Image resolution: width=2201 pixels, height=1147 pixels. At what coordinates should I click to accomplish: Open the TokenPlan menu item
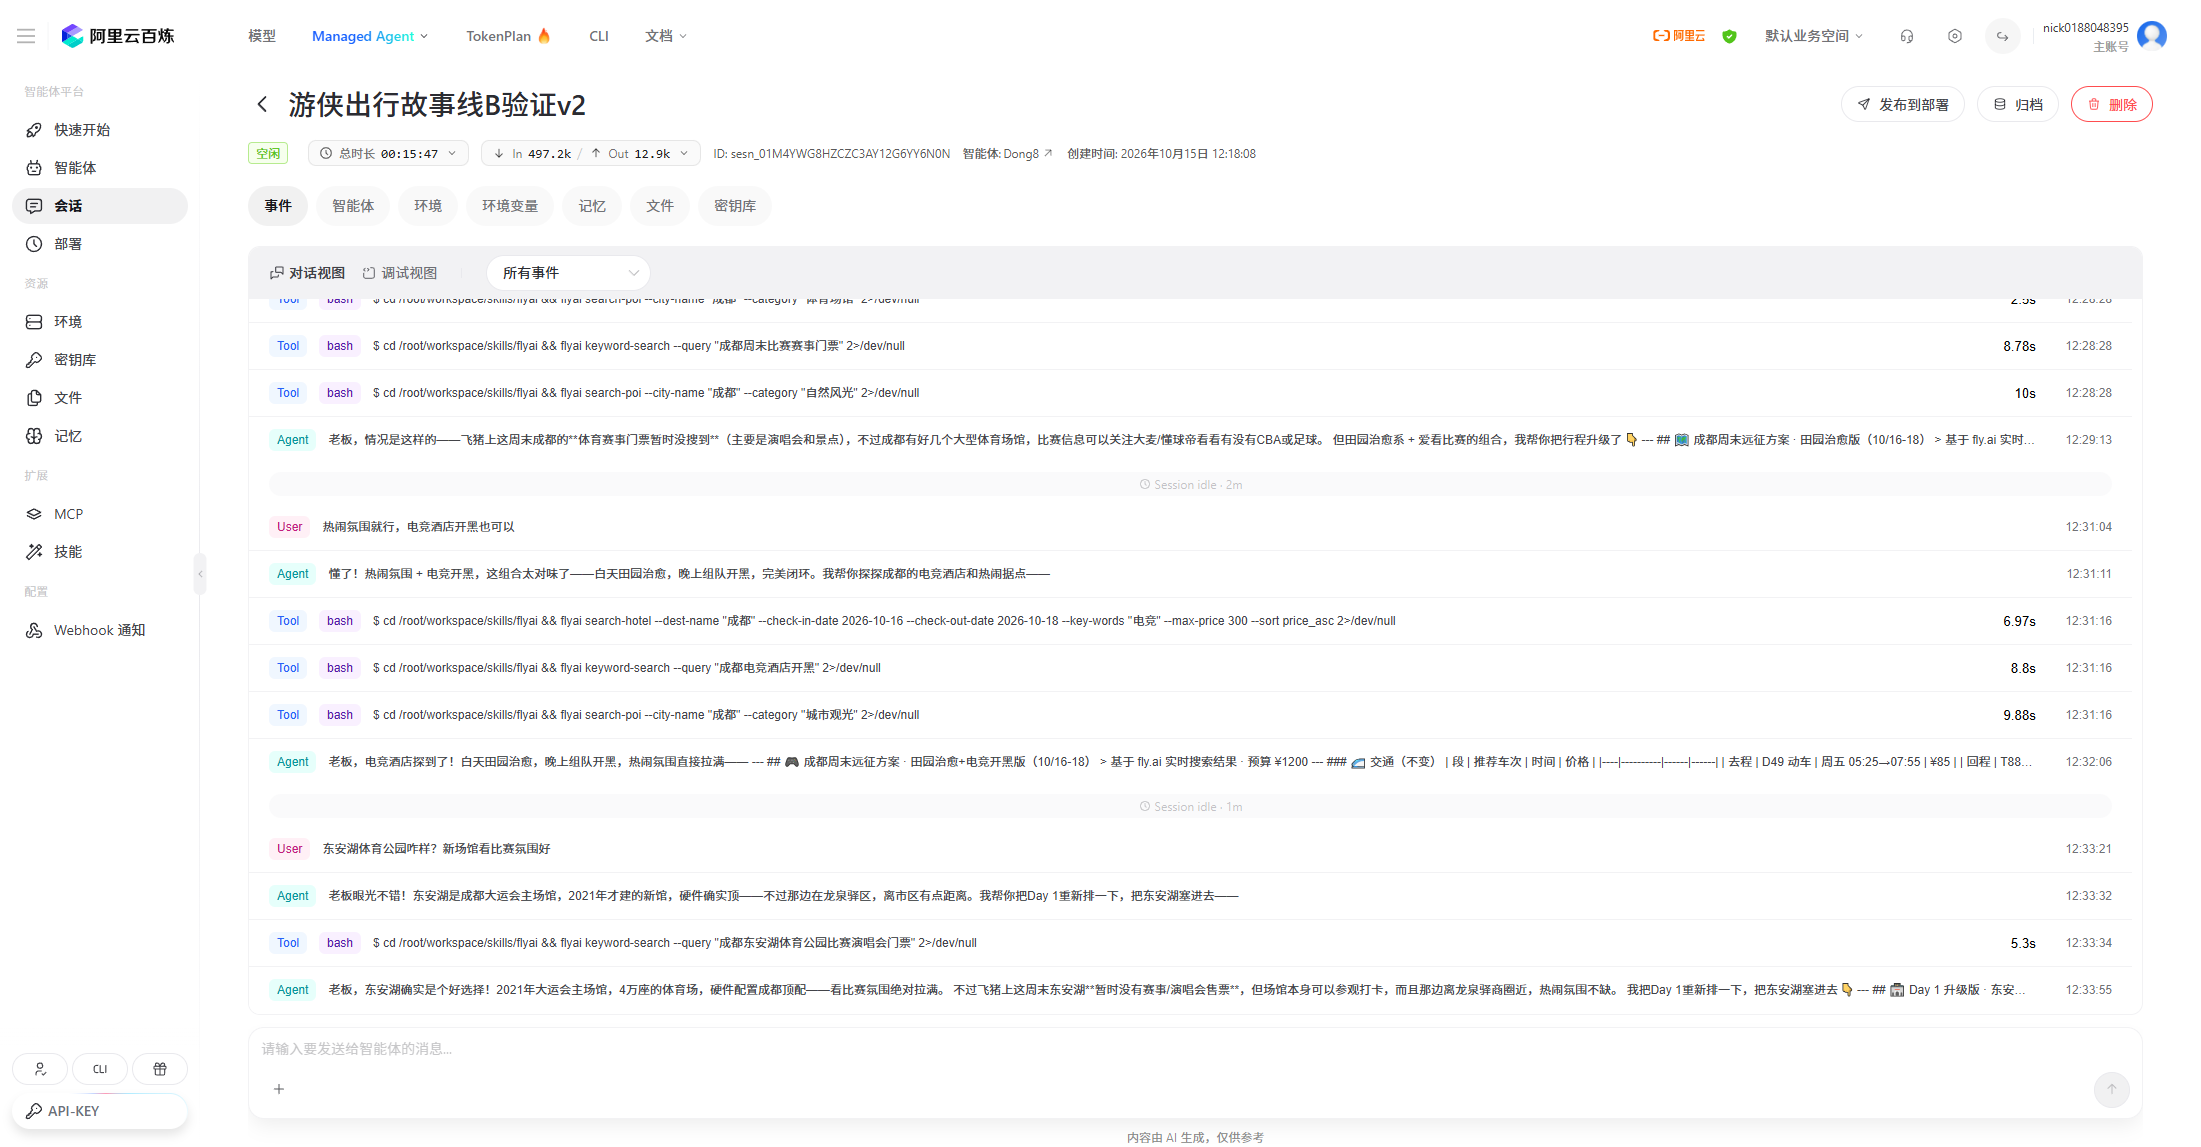tap(508, 36)
